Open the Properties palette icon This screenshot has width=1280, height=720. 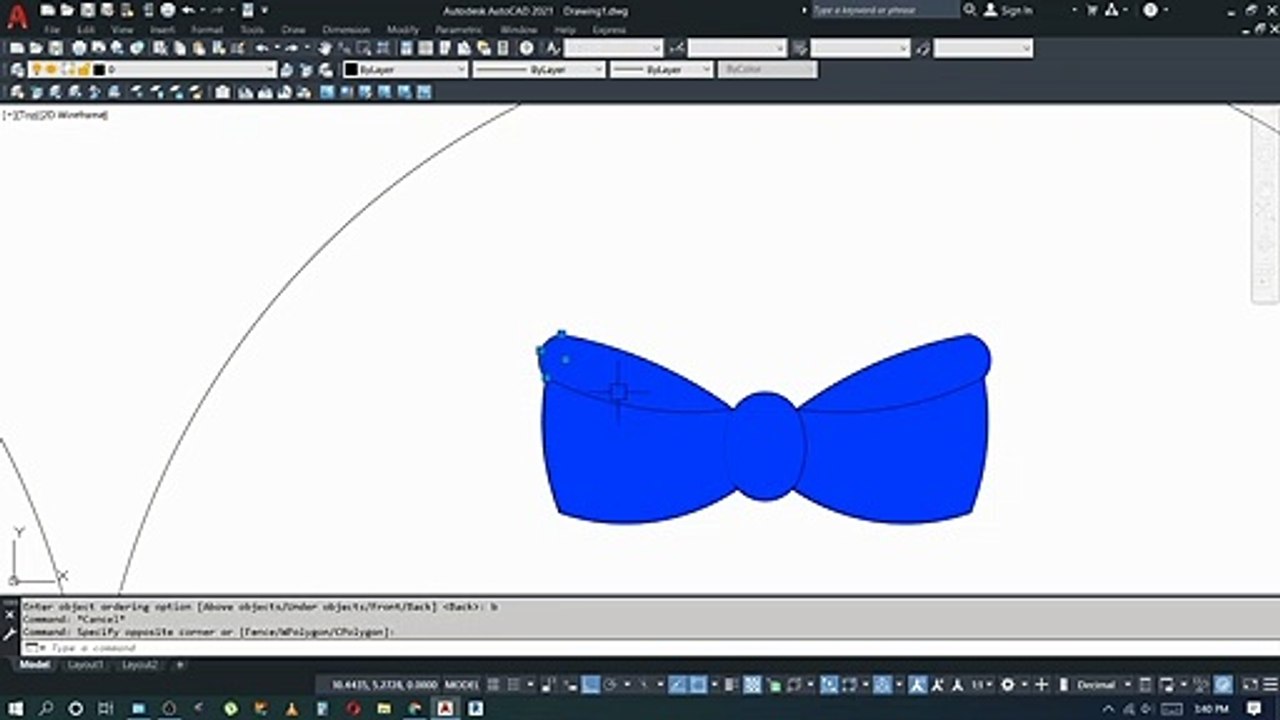point(406,48)
